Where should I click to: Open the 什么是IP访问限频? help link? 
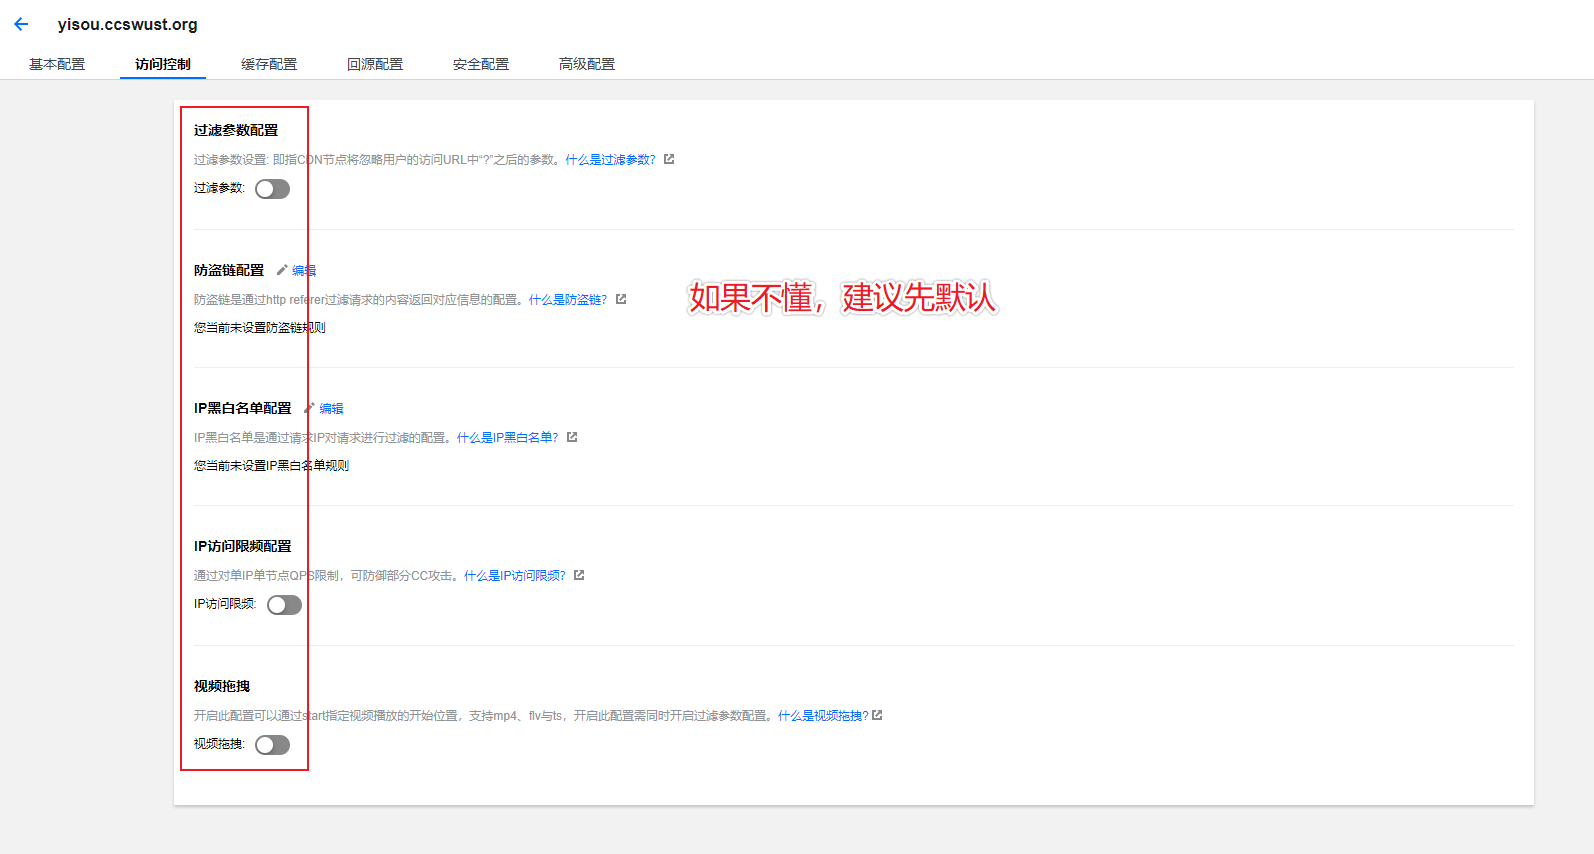(x=515, y=576)
